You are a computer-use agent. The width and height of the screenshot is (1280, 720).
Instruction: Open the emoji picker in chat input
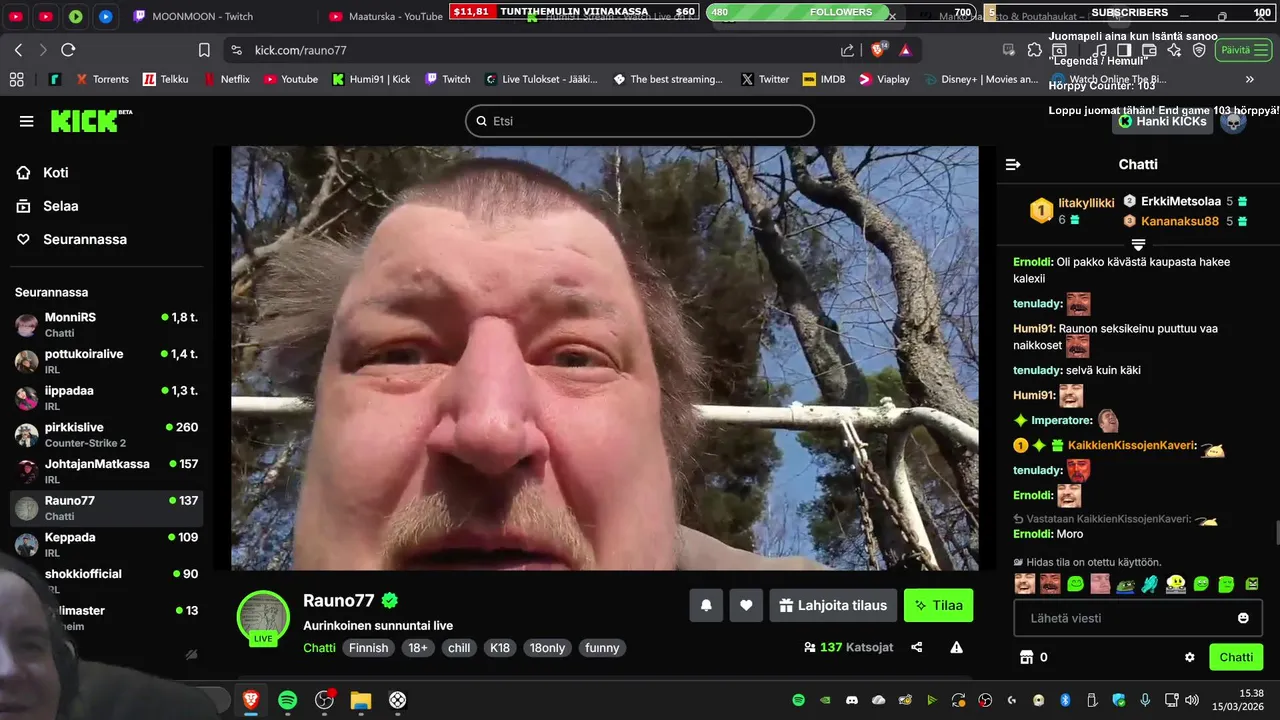[x=1243, y=618]
